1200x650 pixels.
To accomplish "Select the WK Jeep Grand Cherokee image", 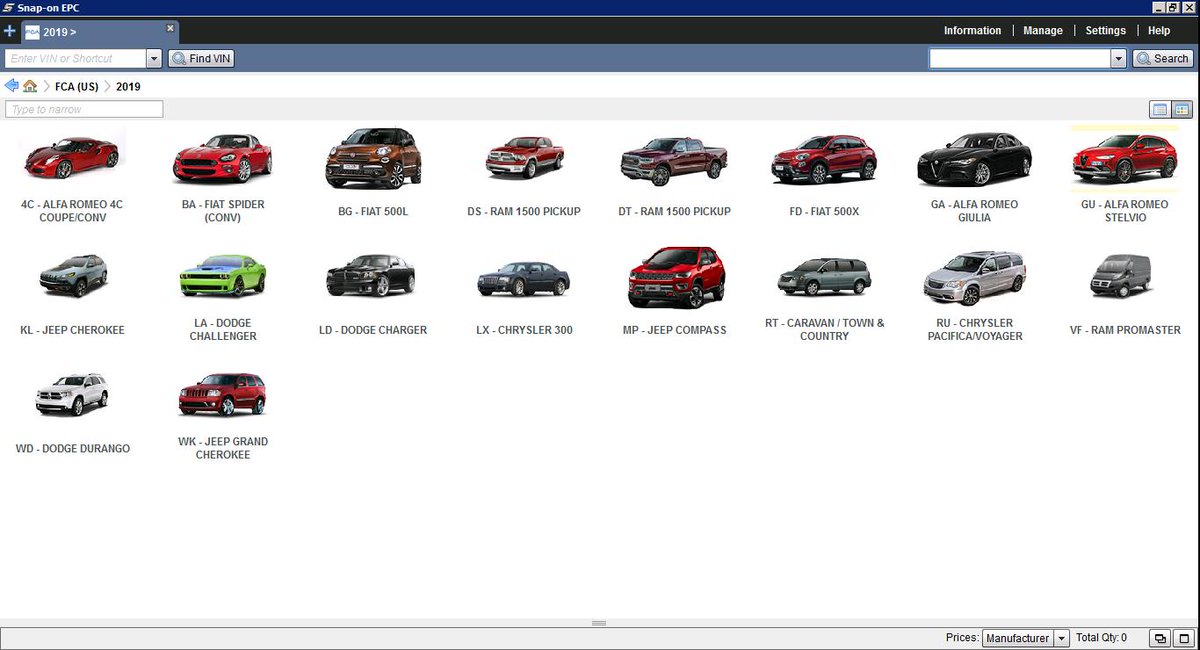I will coord(223,395).
